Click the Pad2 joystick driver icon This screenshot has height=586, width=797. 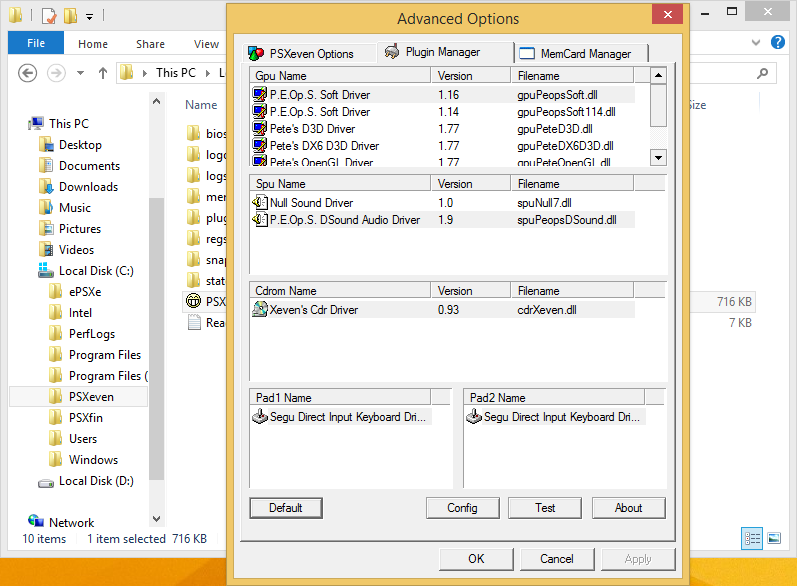point(474,416)
